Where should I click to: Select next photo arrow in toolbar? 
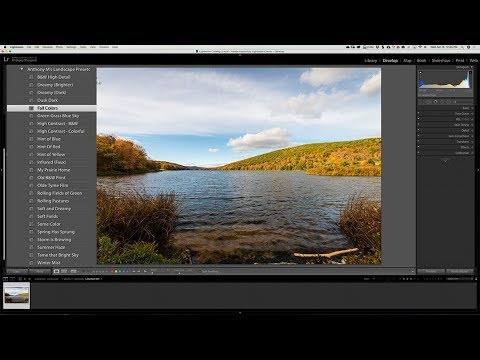tap(138, 271)
